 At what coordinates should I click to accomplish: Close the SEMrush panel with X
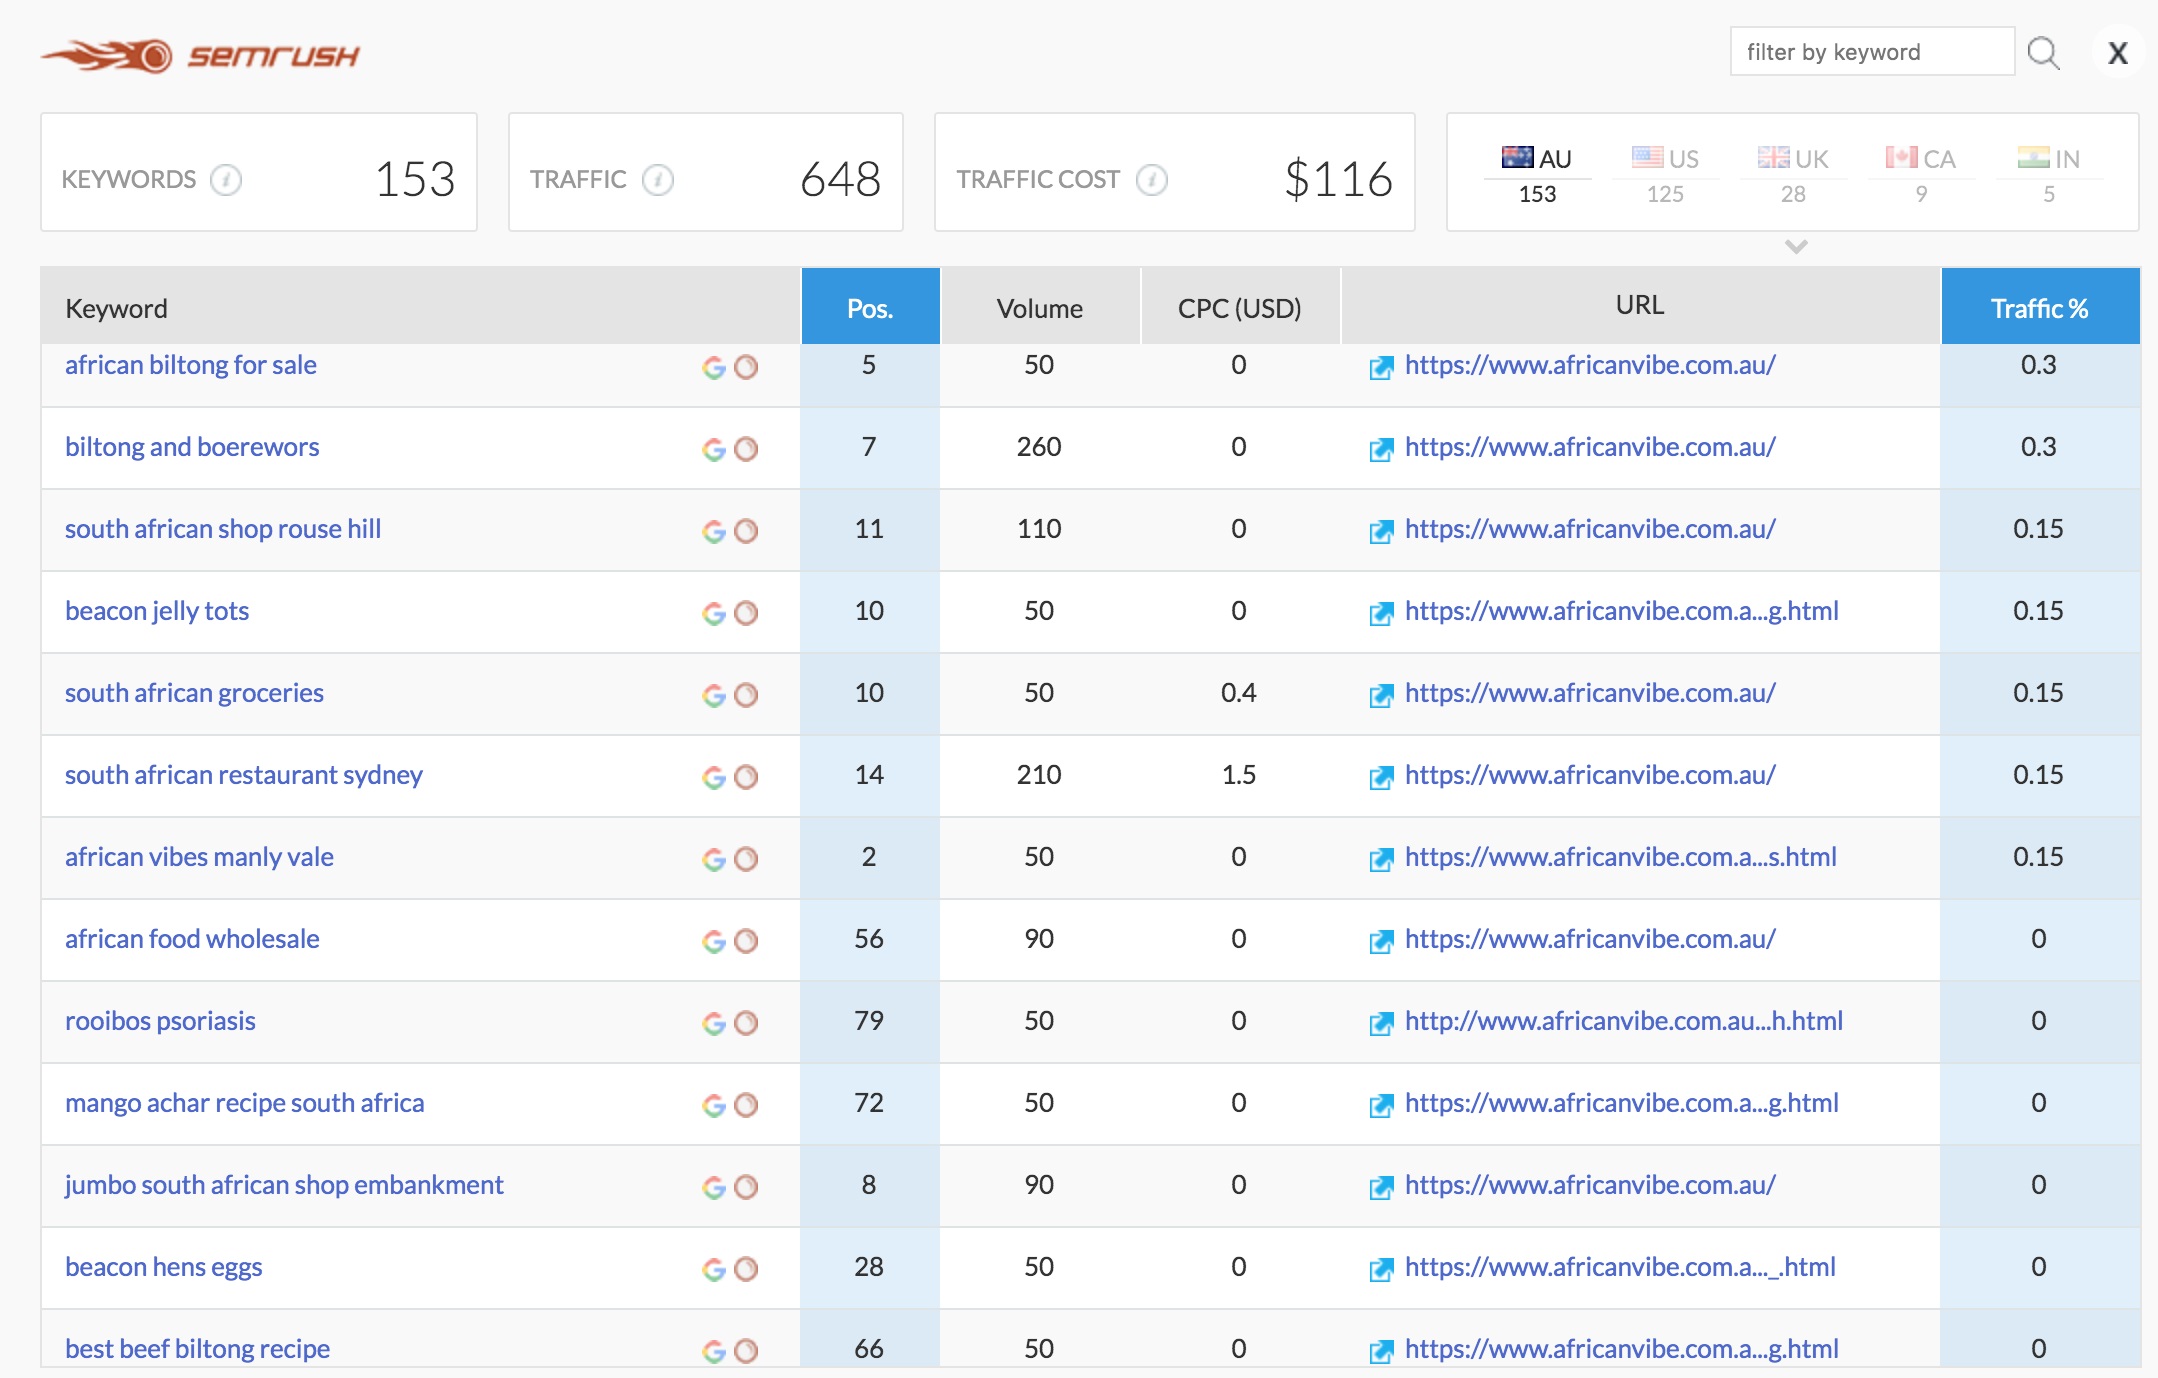(2117, 53)
